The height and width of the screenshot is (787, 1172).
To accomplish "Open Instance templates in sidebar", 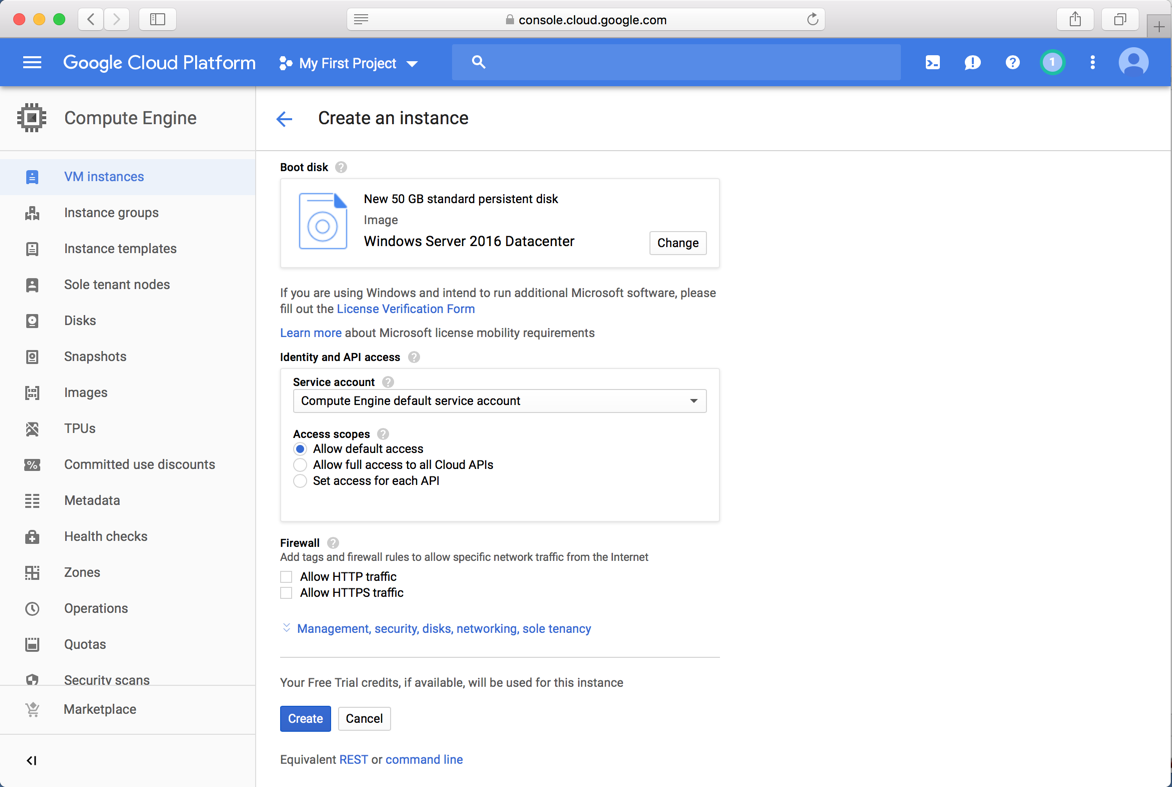I will [x=120, y=249].
